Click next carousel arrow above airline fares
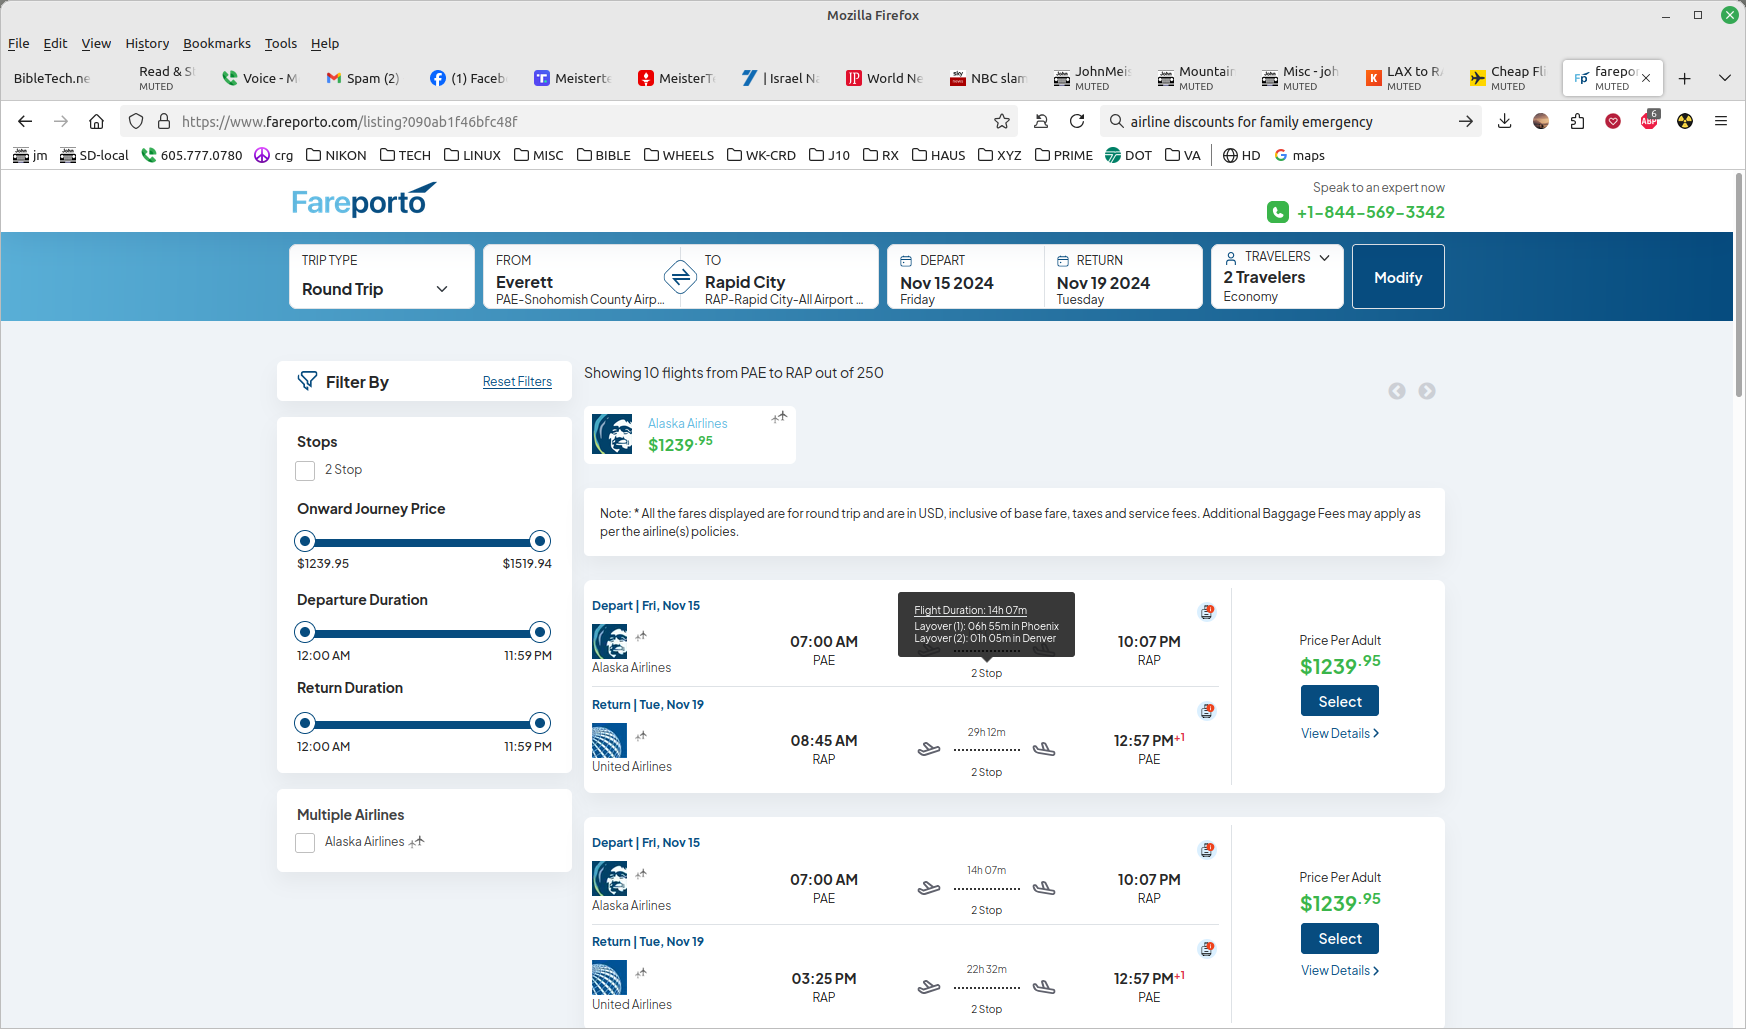Image resolution: width=1746 pixels, height=1029 pixels. [x=1426, y=391]
